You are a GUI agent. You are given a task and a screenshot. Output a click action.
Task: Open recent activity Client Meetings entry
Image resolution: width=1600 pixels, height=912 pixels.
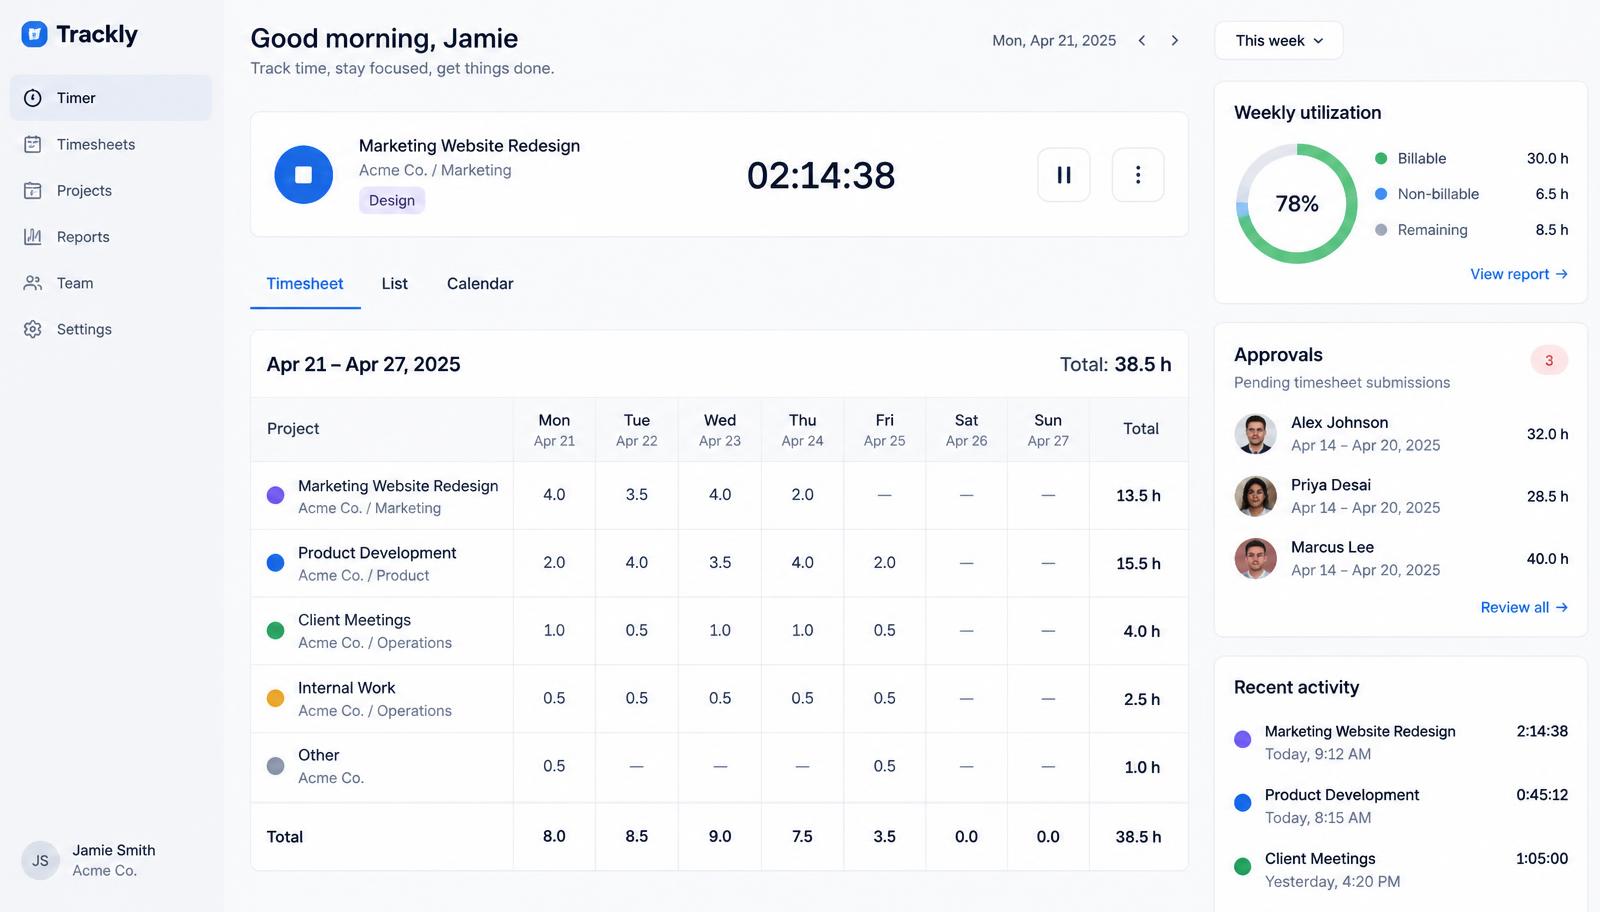1401,869
